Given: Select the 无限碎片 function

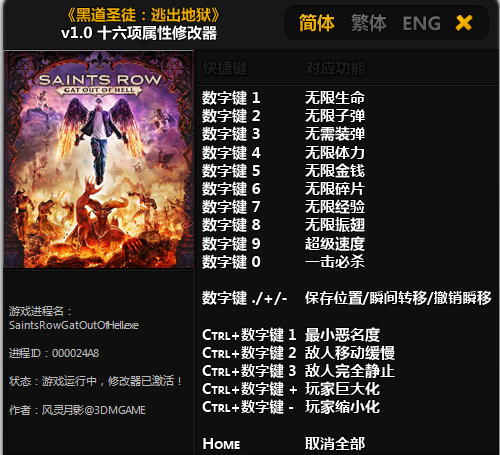Looking at the screenshot, I should [x=335, y=189].
